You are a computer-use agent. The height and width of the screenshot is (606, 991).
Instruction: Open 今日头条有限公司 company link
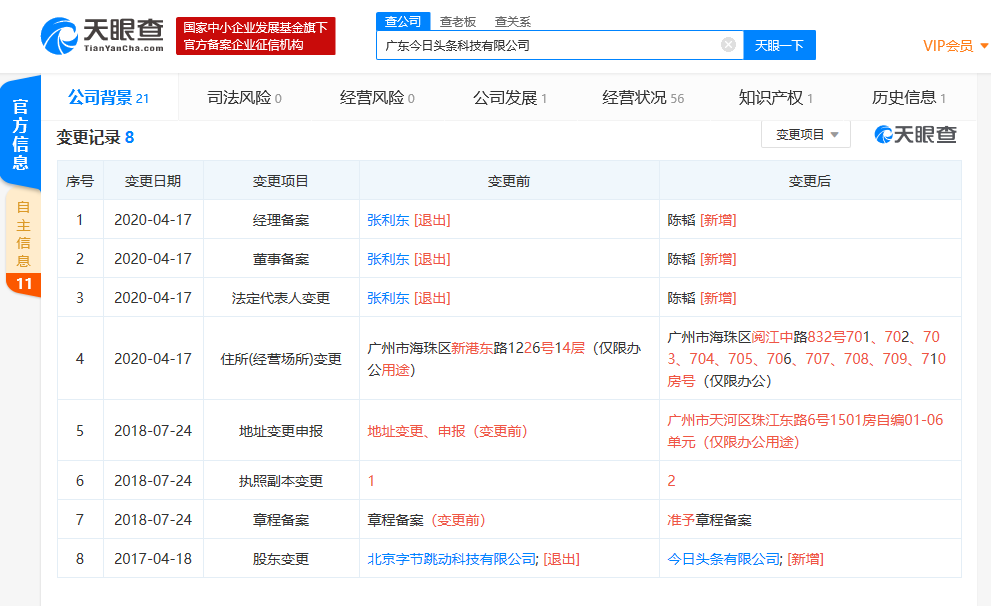724,559
